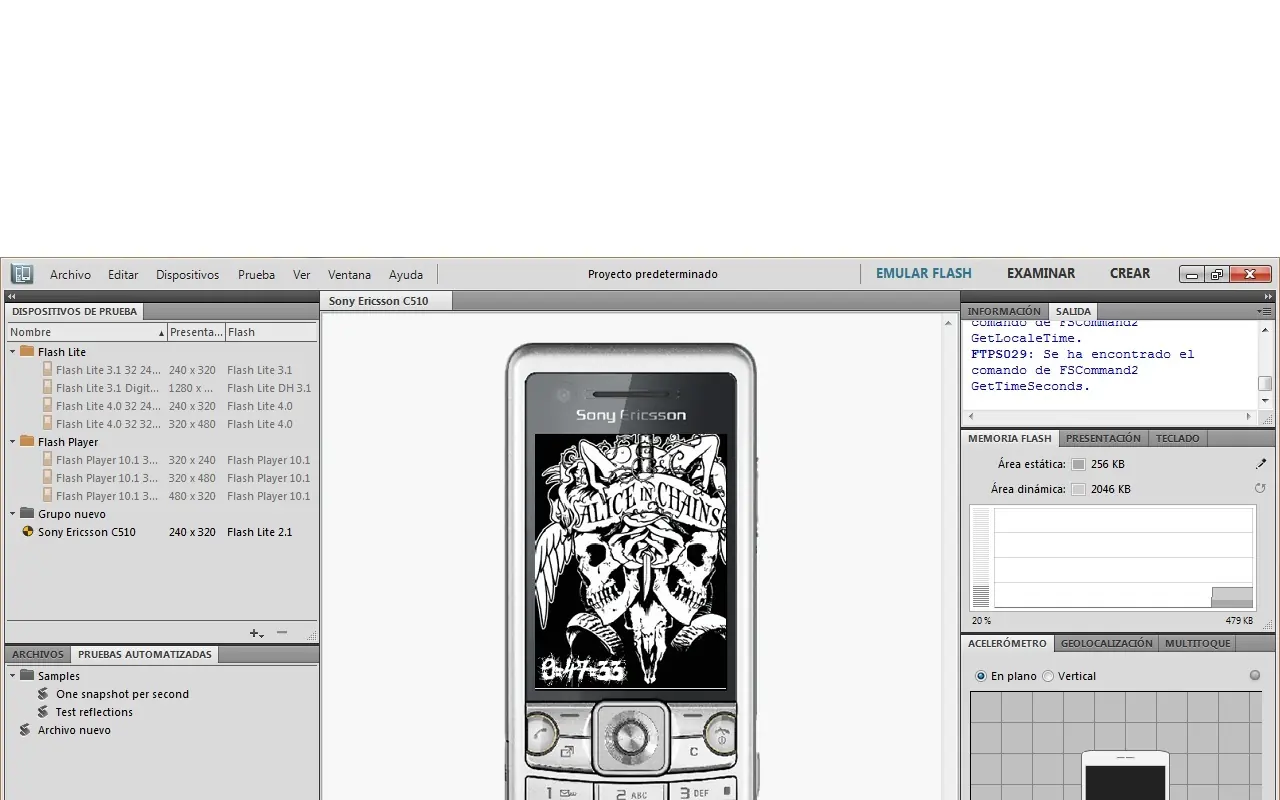The width and height of the screenshot is (1280, 800).
Task: Click the EXAMINAR workspace button
Action: [x=1041, y=273]
